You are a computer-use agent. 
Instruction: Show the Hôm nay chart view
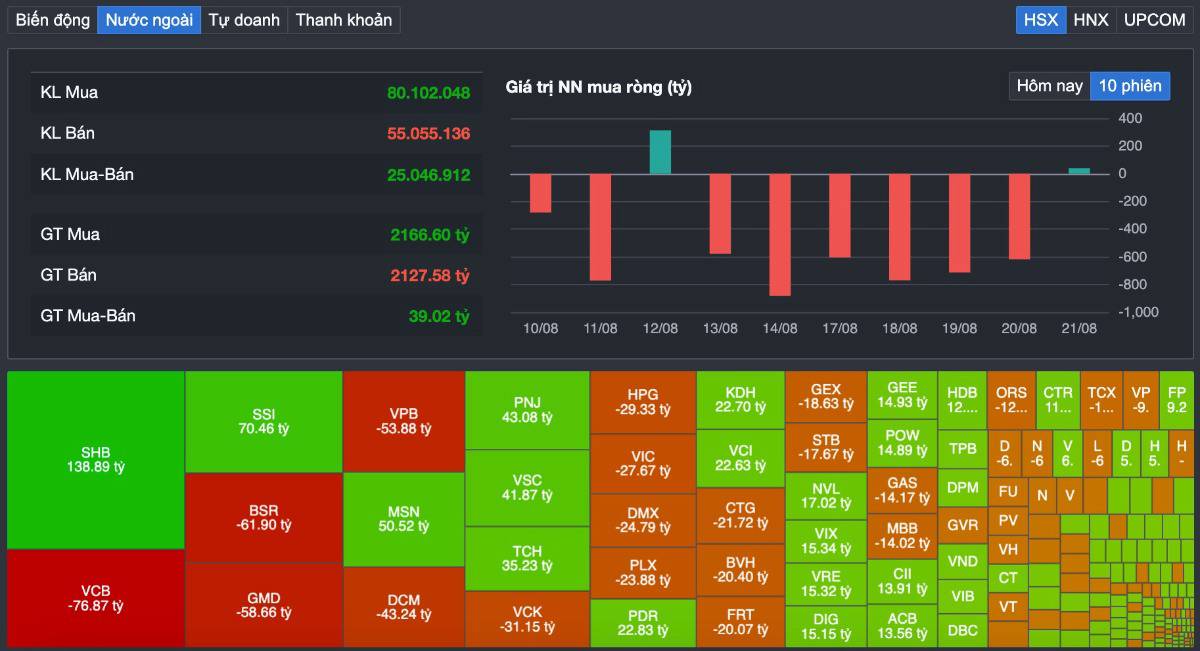click(x=1049, y=86)
